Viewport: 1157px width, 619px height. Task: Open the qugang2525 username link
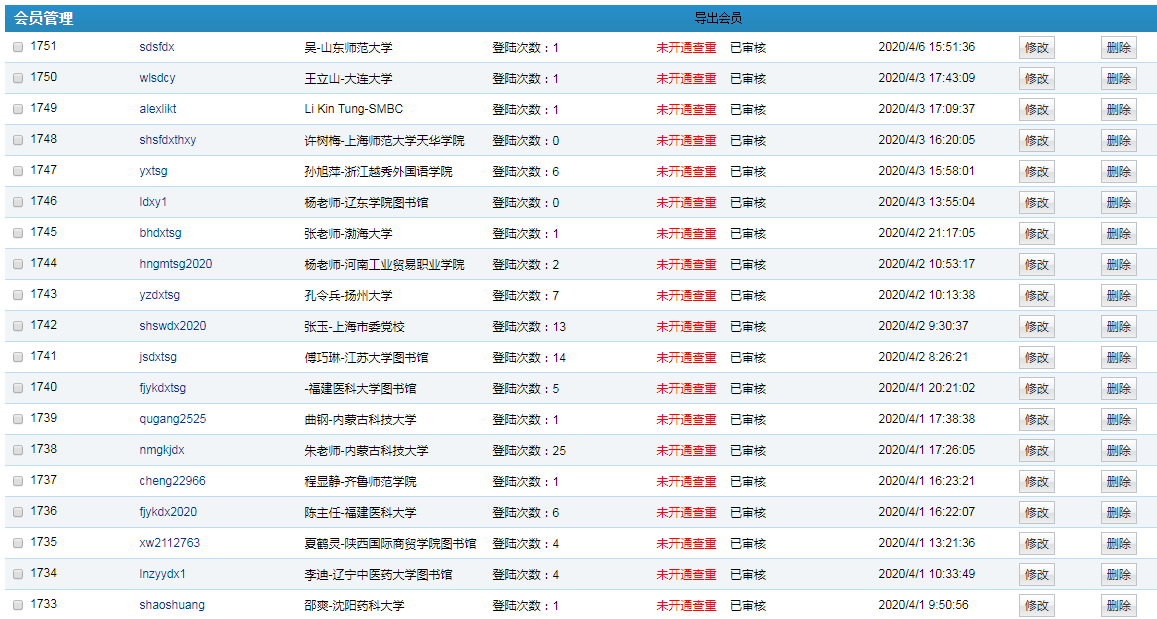(x=173, y=419)
